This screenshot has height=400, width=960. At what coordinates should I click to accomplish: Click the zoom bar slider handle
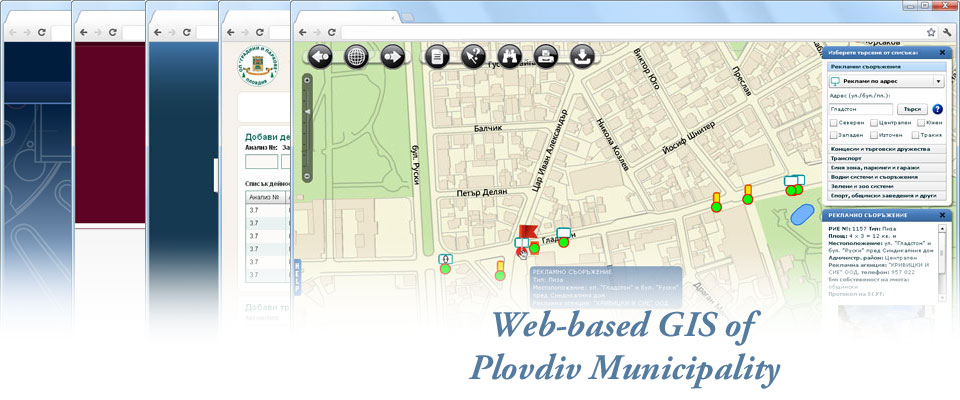click(x=307, y=111)
